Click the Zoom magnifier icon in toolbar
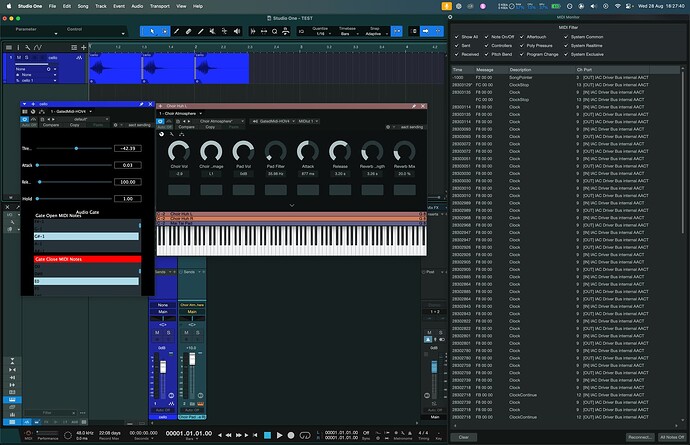Image resolution: width=690 pixels, height=445 pixels. click(275, 31)
